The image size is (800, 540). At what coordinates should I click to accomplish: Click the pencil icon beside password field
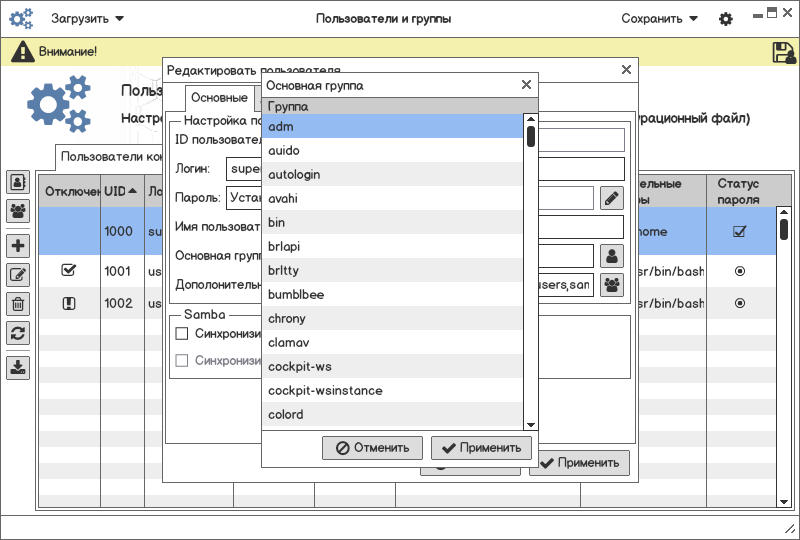tap(611, 198)
